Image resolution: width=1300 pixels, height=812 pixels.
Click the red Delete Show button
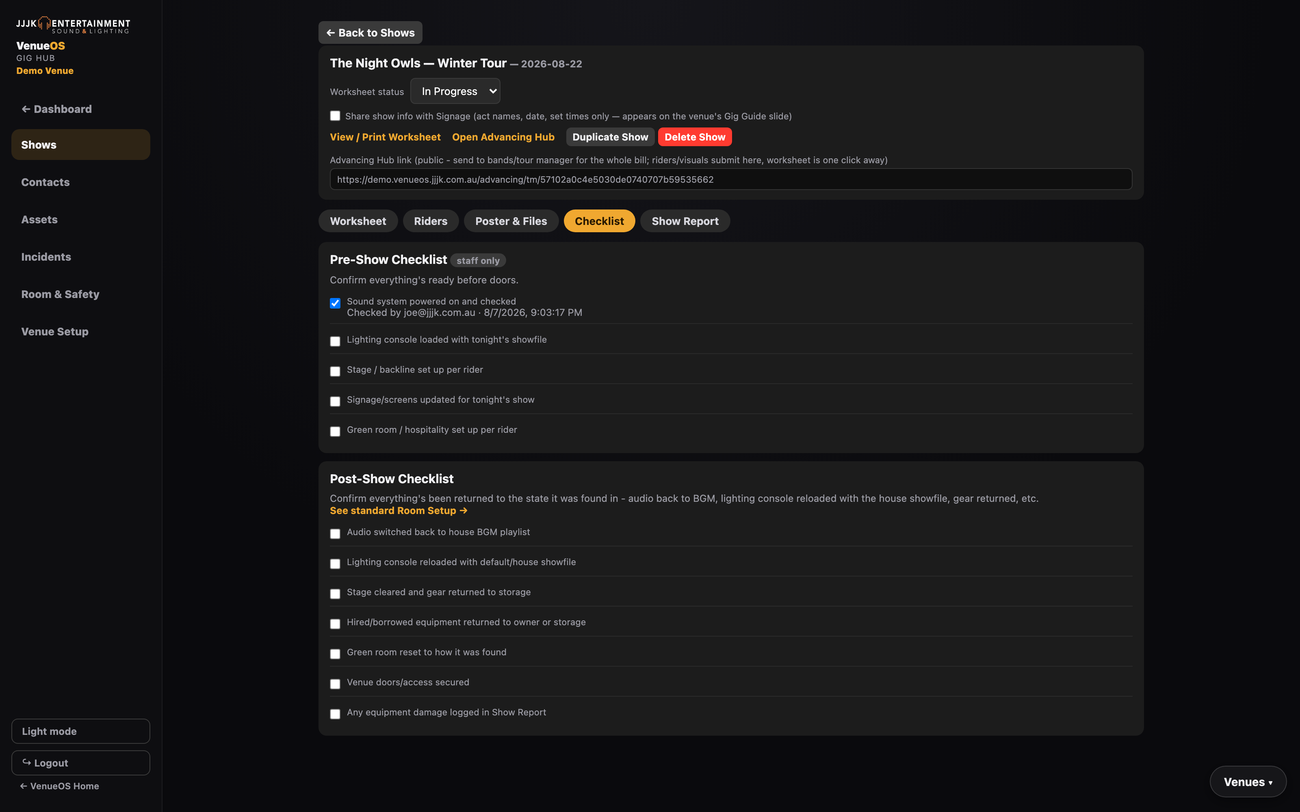coord(695,137)
